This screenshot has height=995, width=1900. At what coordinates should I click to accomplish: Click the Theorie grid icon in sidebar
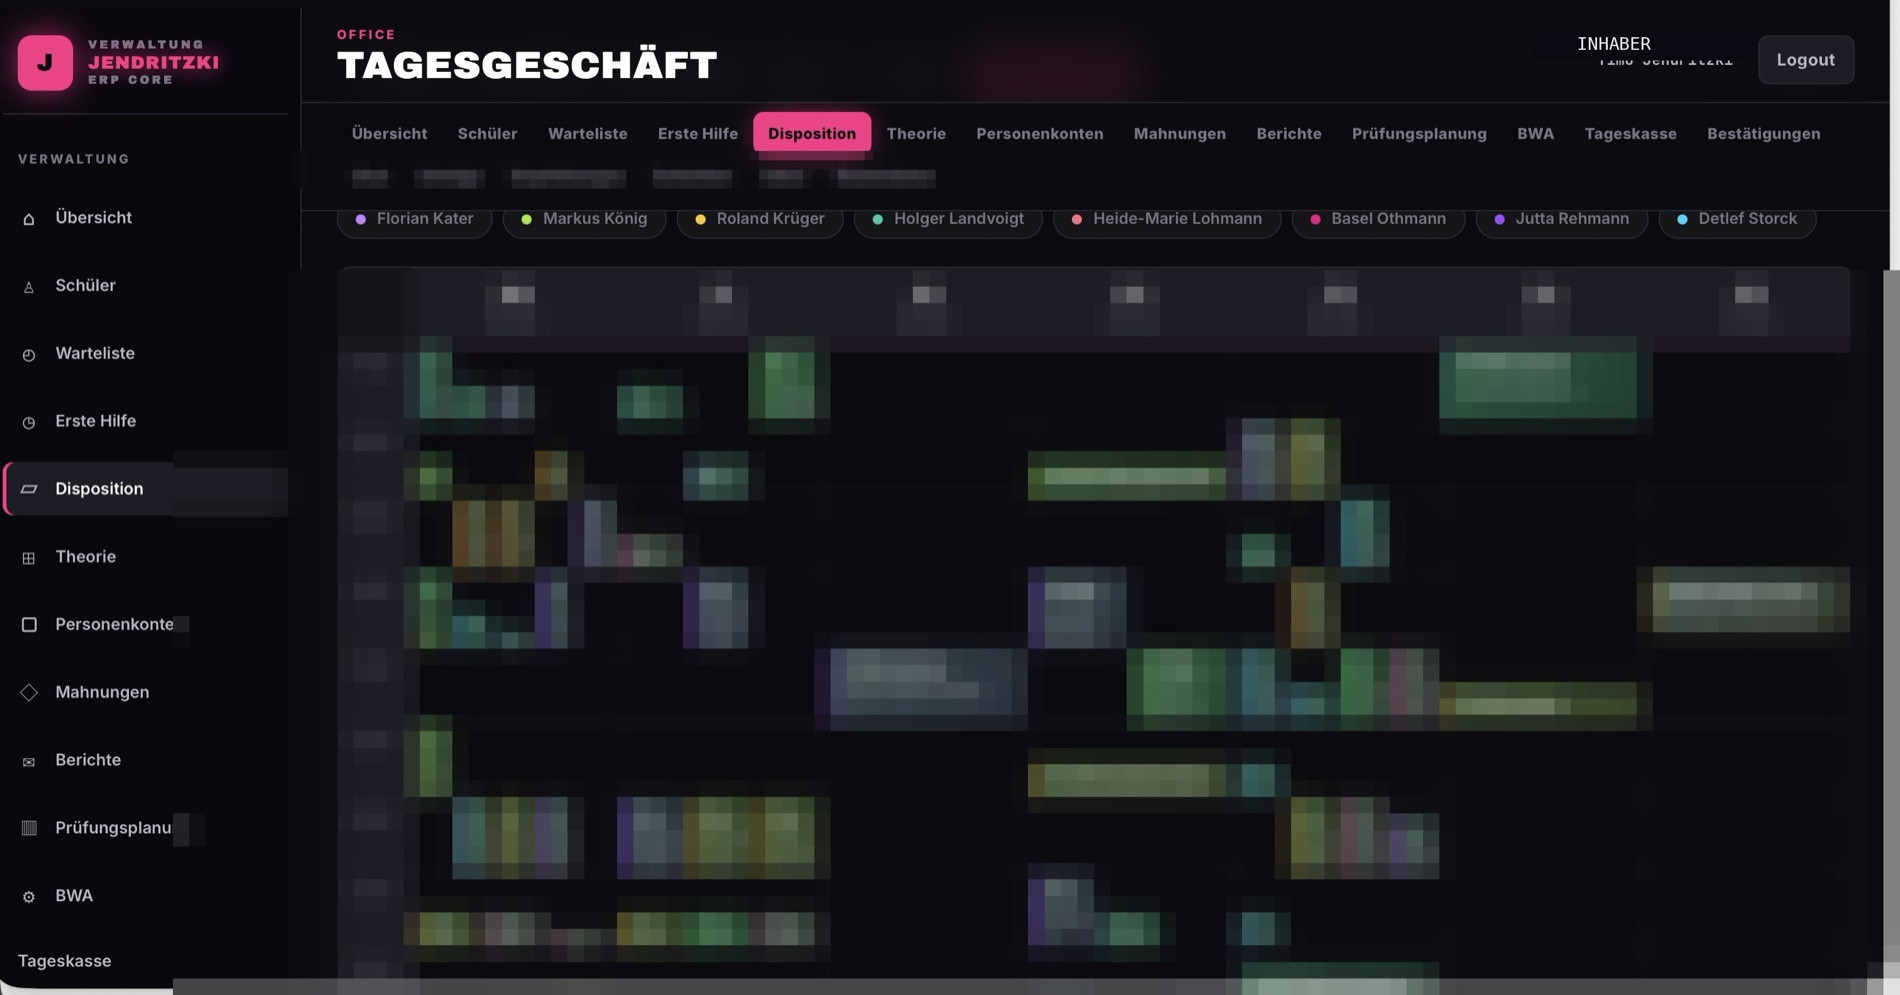29,558
